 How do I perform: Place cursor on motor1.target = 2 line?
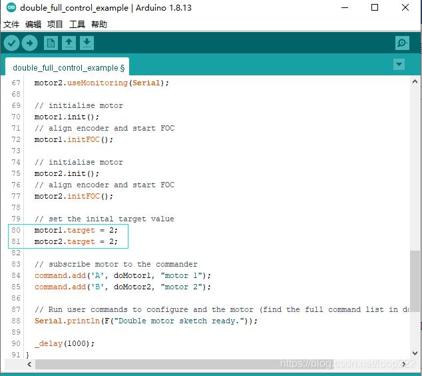coord(76,230)
